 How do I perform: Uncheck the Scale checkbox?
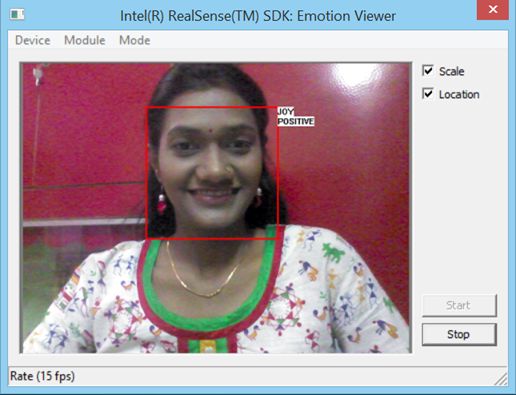click(x=428, y=70)
